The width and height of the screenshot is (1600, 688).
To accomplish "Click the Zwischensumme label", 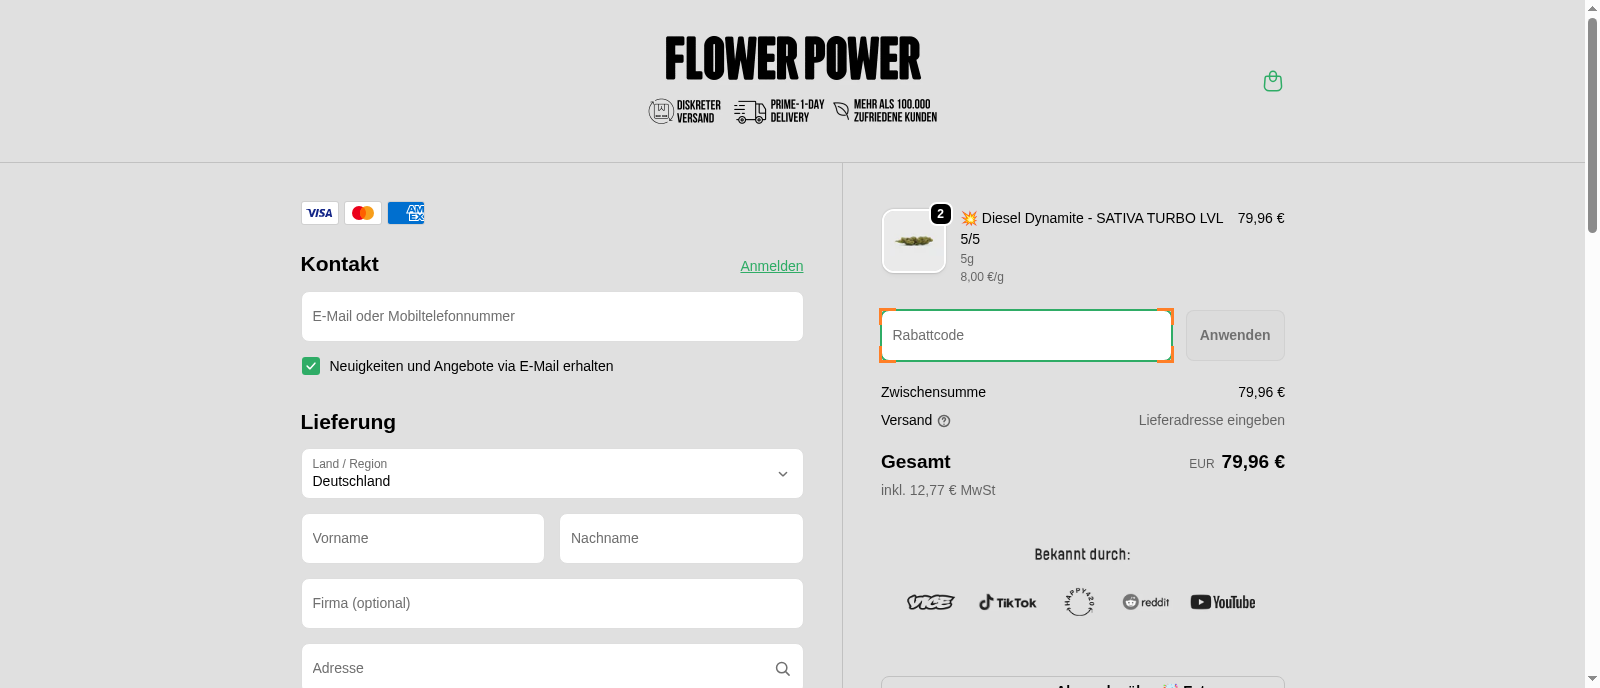I will (933, 392).
